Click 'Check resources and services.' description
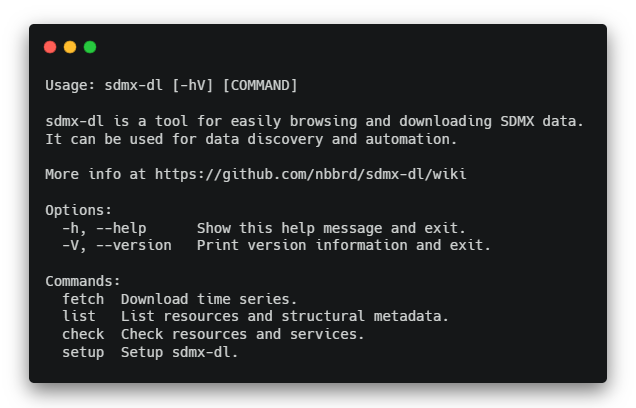 [x=242, y=334]
